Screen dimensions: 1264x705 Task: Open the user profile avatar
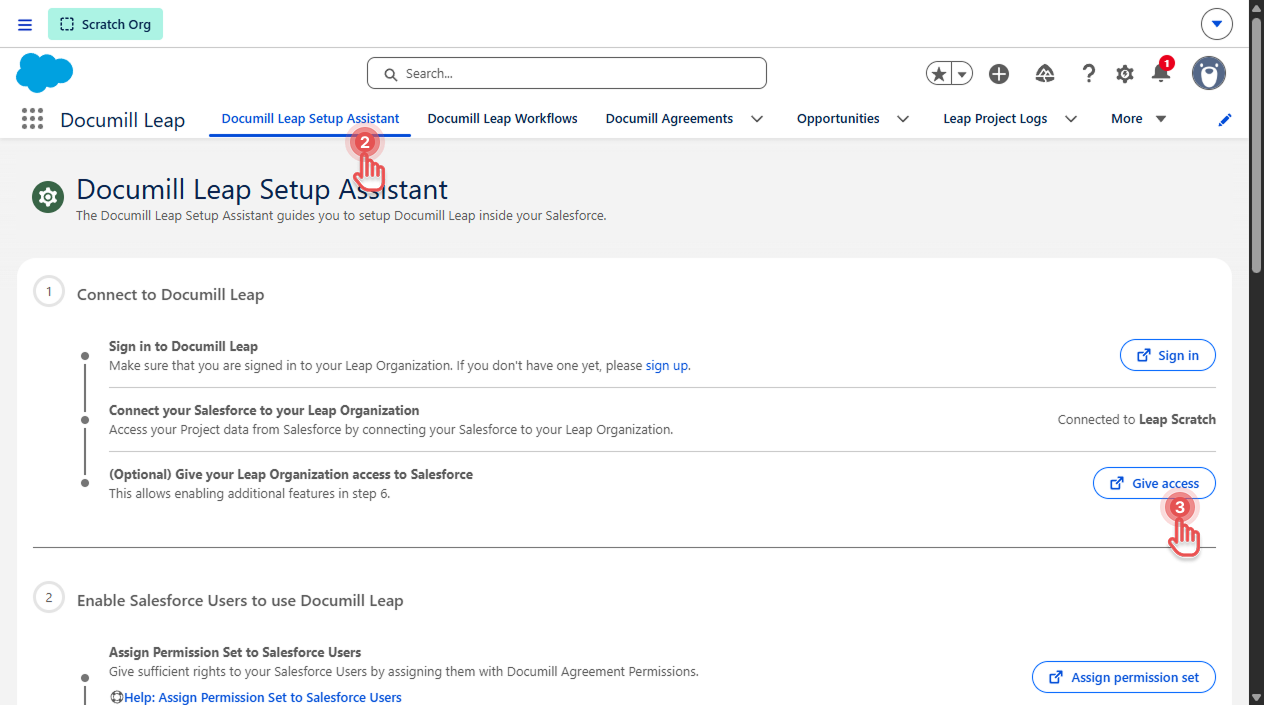coord(1209,73)
